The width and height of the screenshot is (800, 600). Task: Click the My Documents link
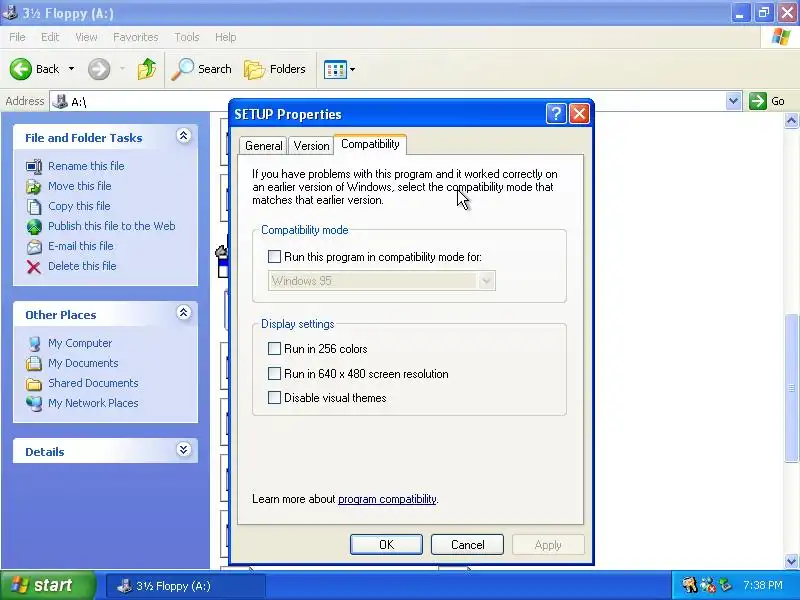pyautogui.click(x=83, y=363)
